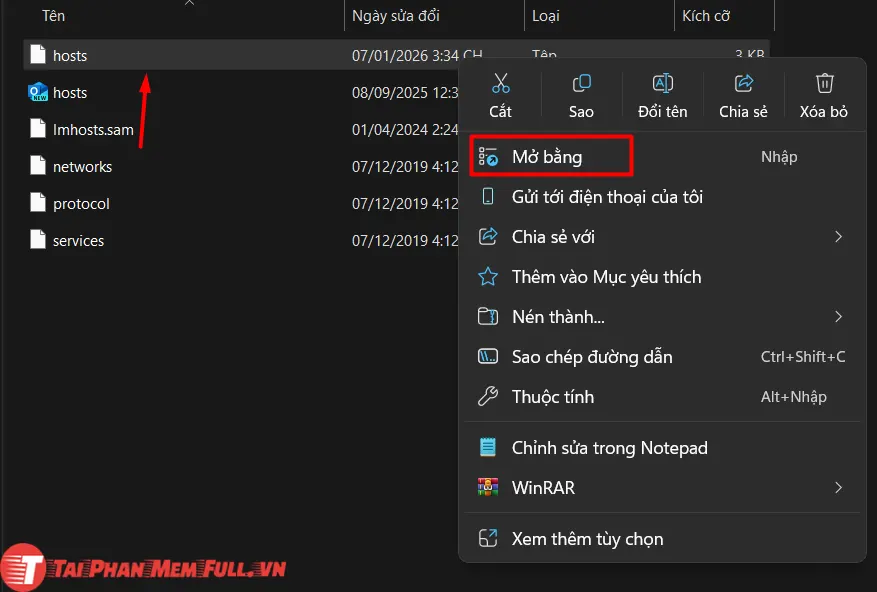Click the Đổi tên (Rename) icon
The image size is (877, 592).
(x=662, y=84)
